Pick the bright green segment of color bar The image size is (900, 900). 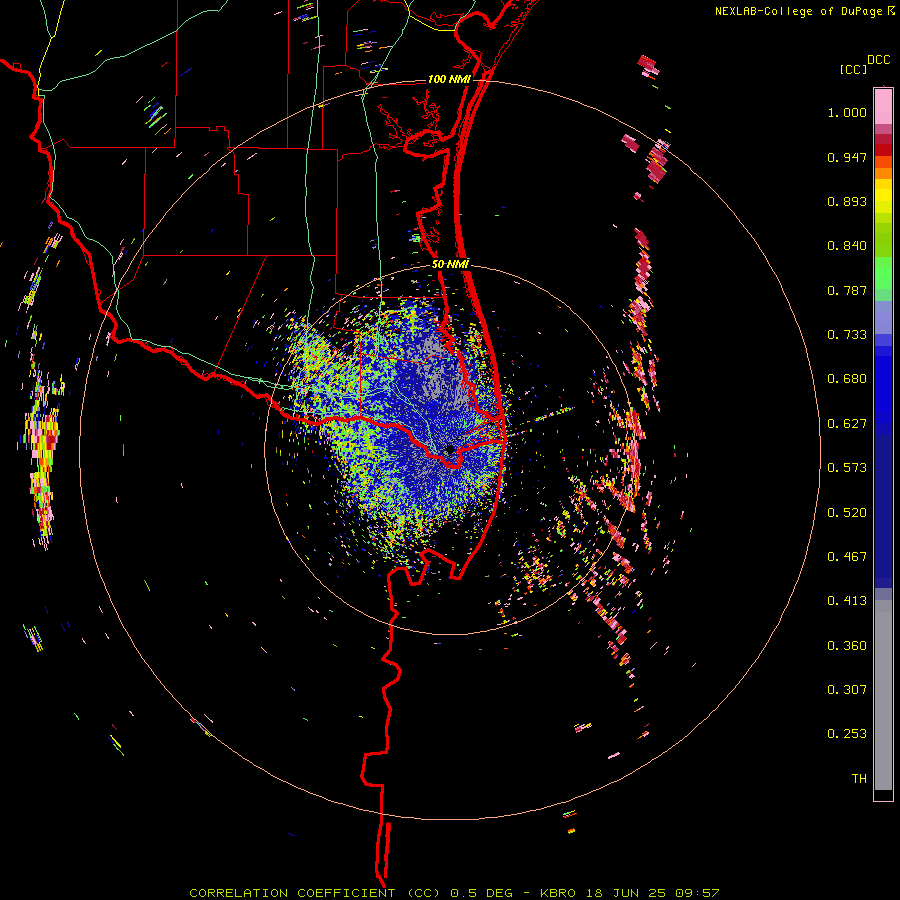click(883, 273)
